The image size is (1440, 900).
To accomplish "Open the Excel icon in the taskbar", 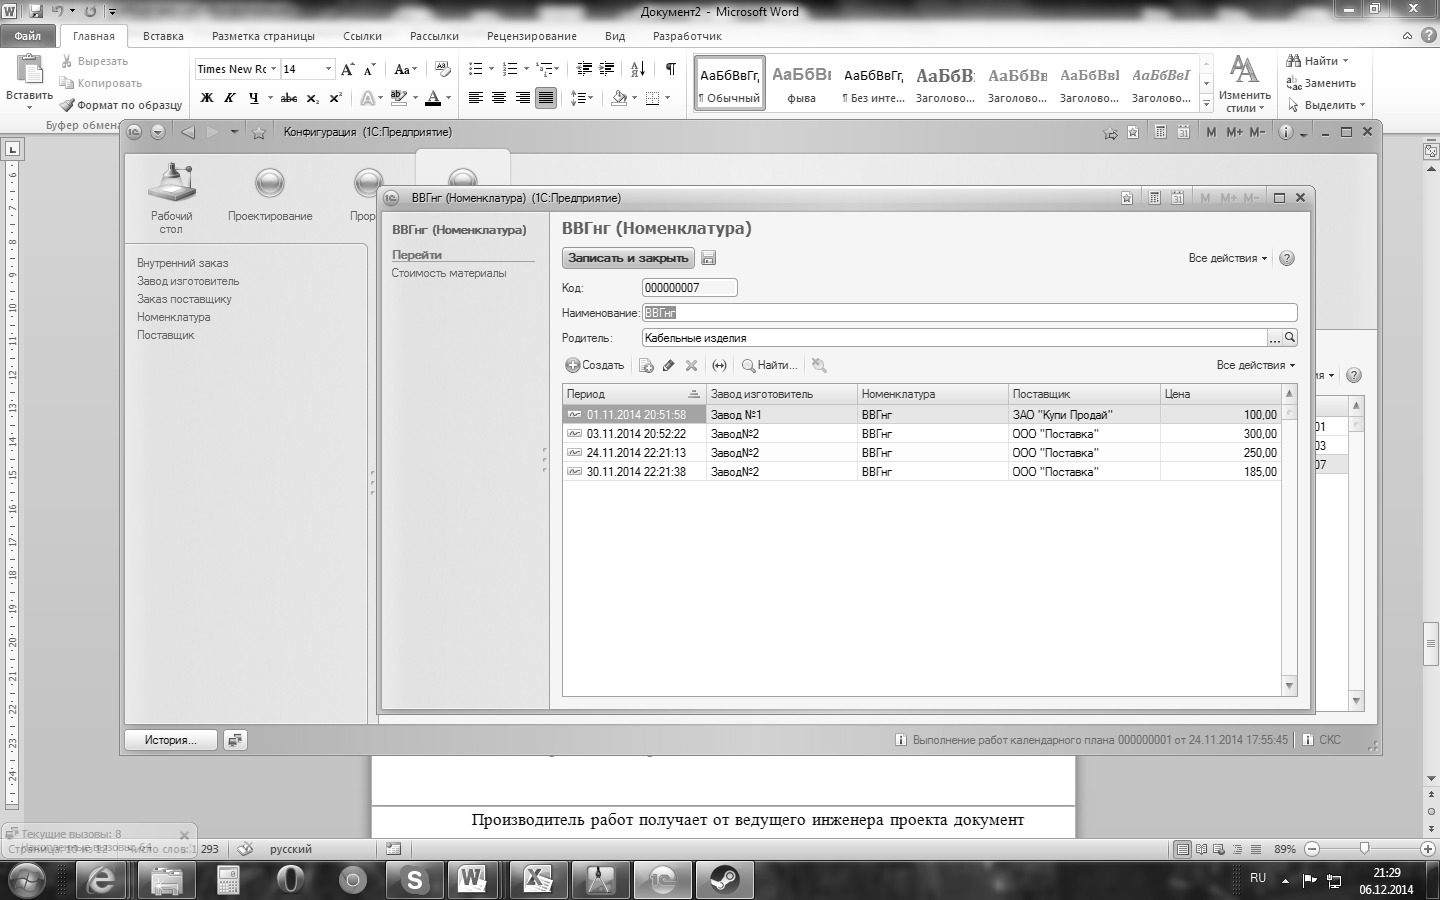I will (537, 881).
